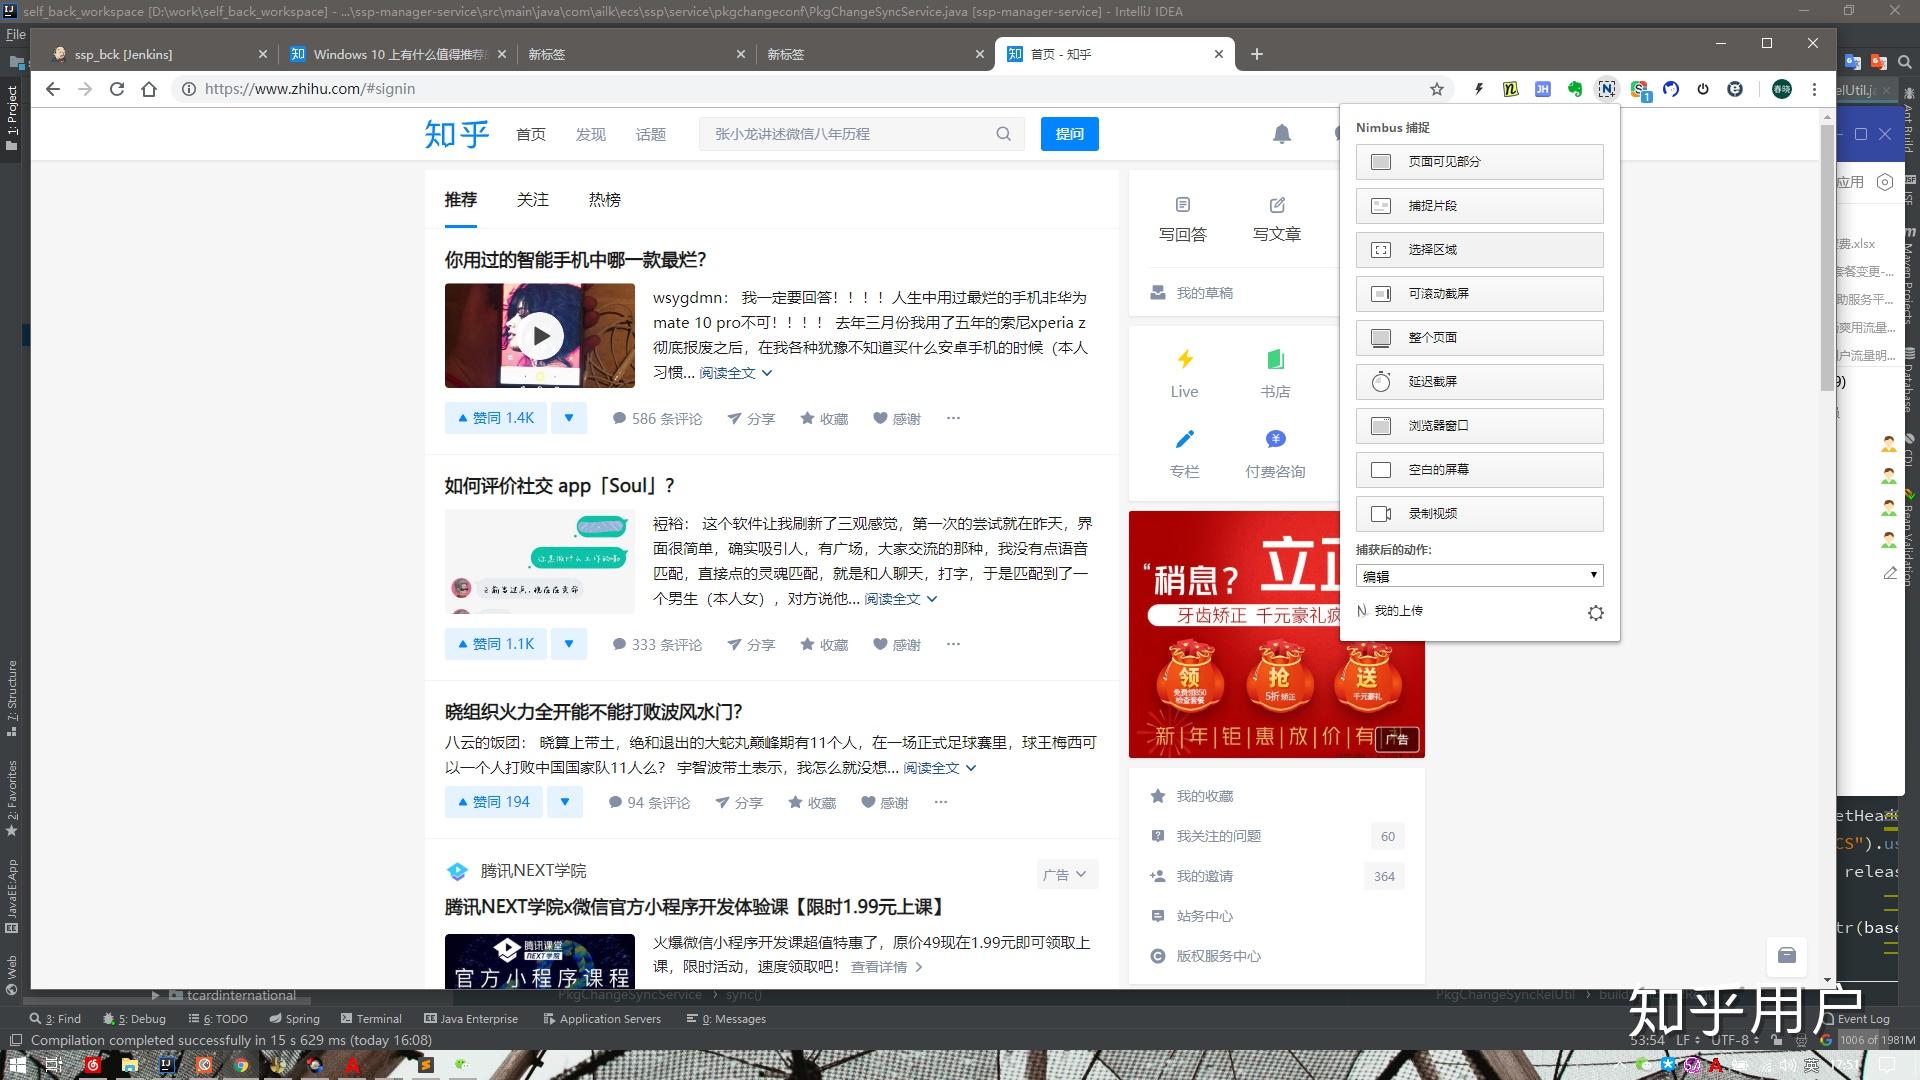
Task: Switch to the 推荐 feed tab
Action: click(x=461, y=200)
